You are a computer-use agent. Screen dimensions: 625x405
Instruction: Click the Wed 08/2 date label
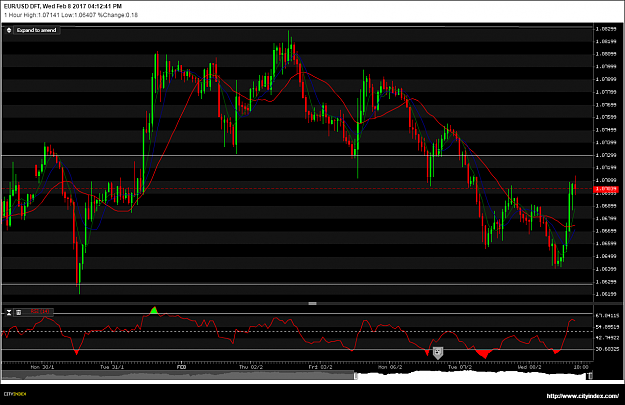coord(529,367)
